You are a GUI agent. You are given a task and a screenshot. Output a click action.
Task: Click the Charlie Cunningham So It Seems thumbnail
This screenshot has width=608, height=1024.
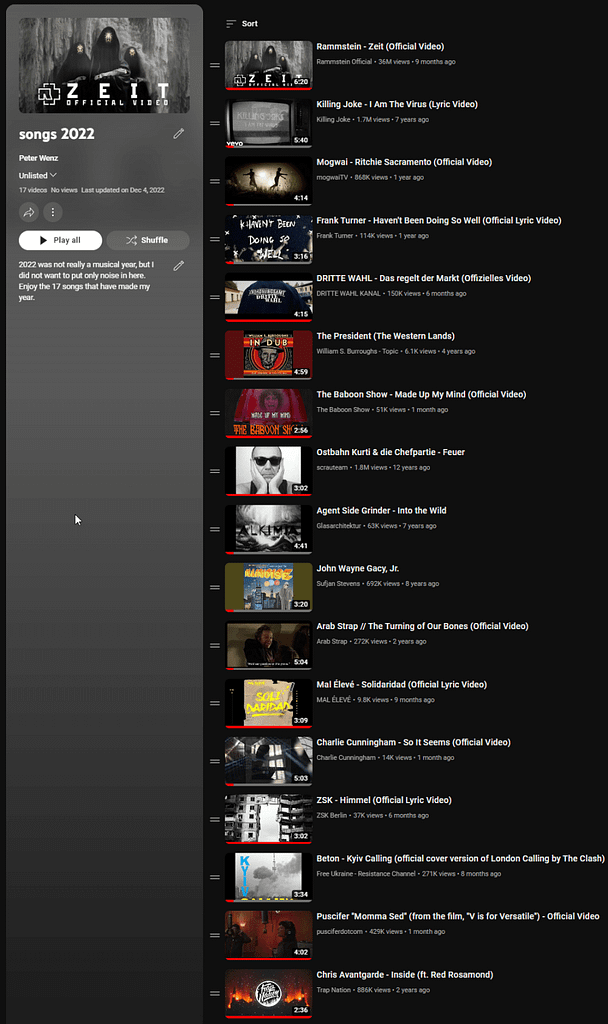click(x=268, y=761)
